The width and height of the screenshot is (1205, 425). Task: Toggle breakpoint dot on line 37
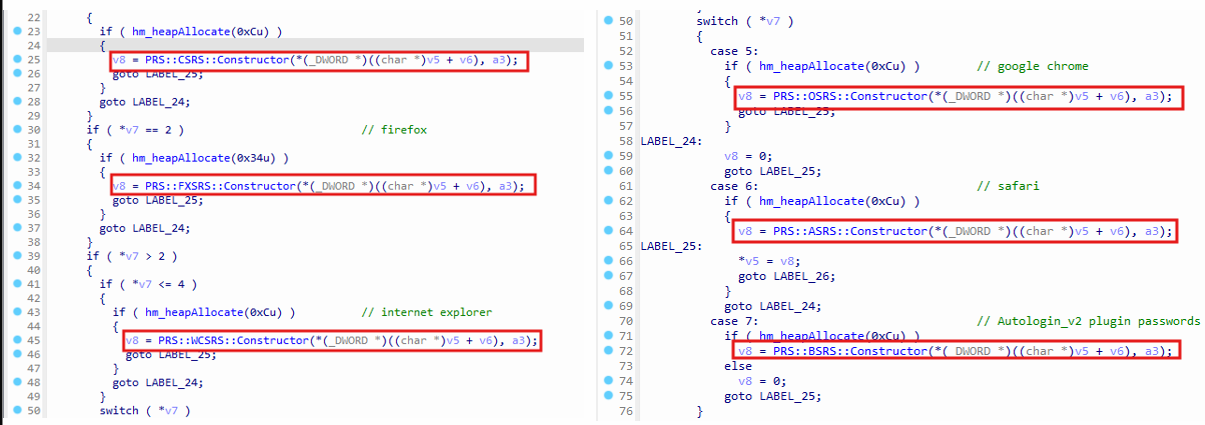(x=16, y=228)
